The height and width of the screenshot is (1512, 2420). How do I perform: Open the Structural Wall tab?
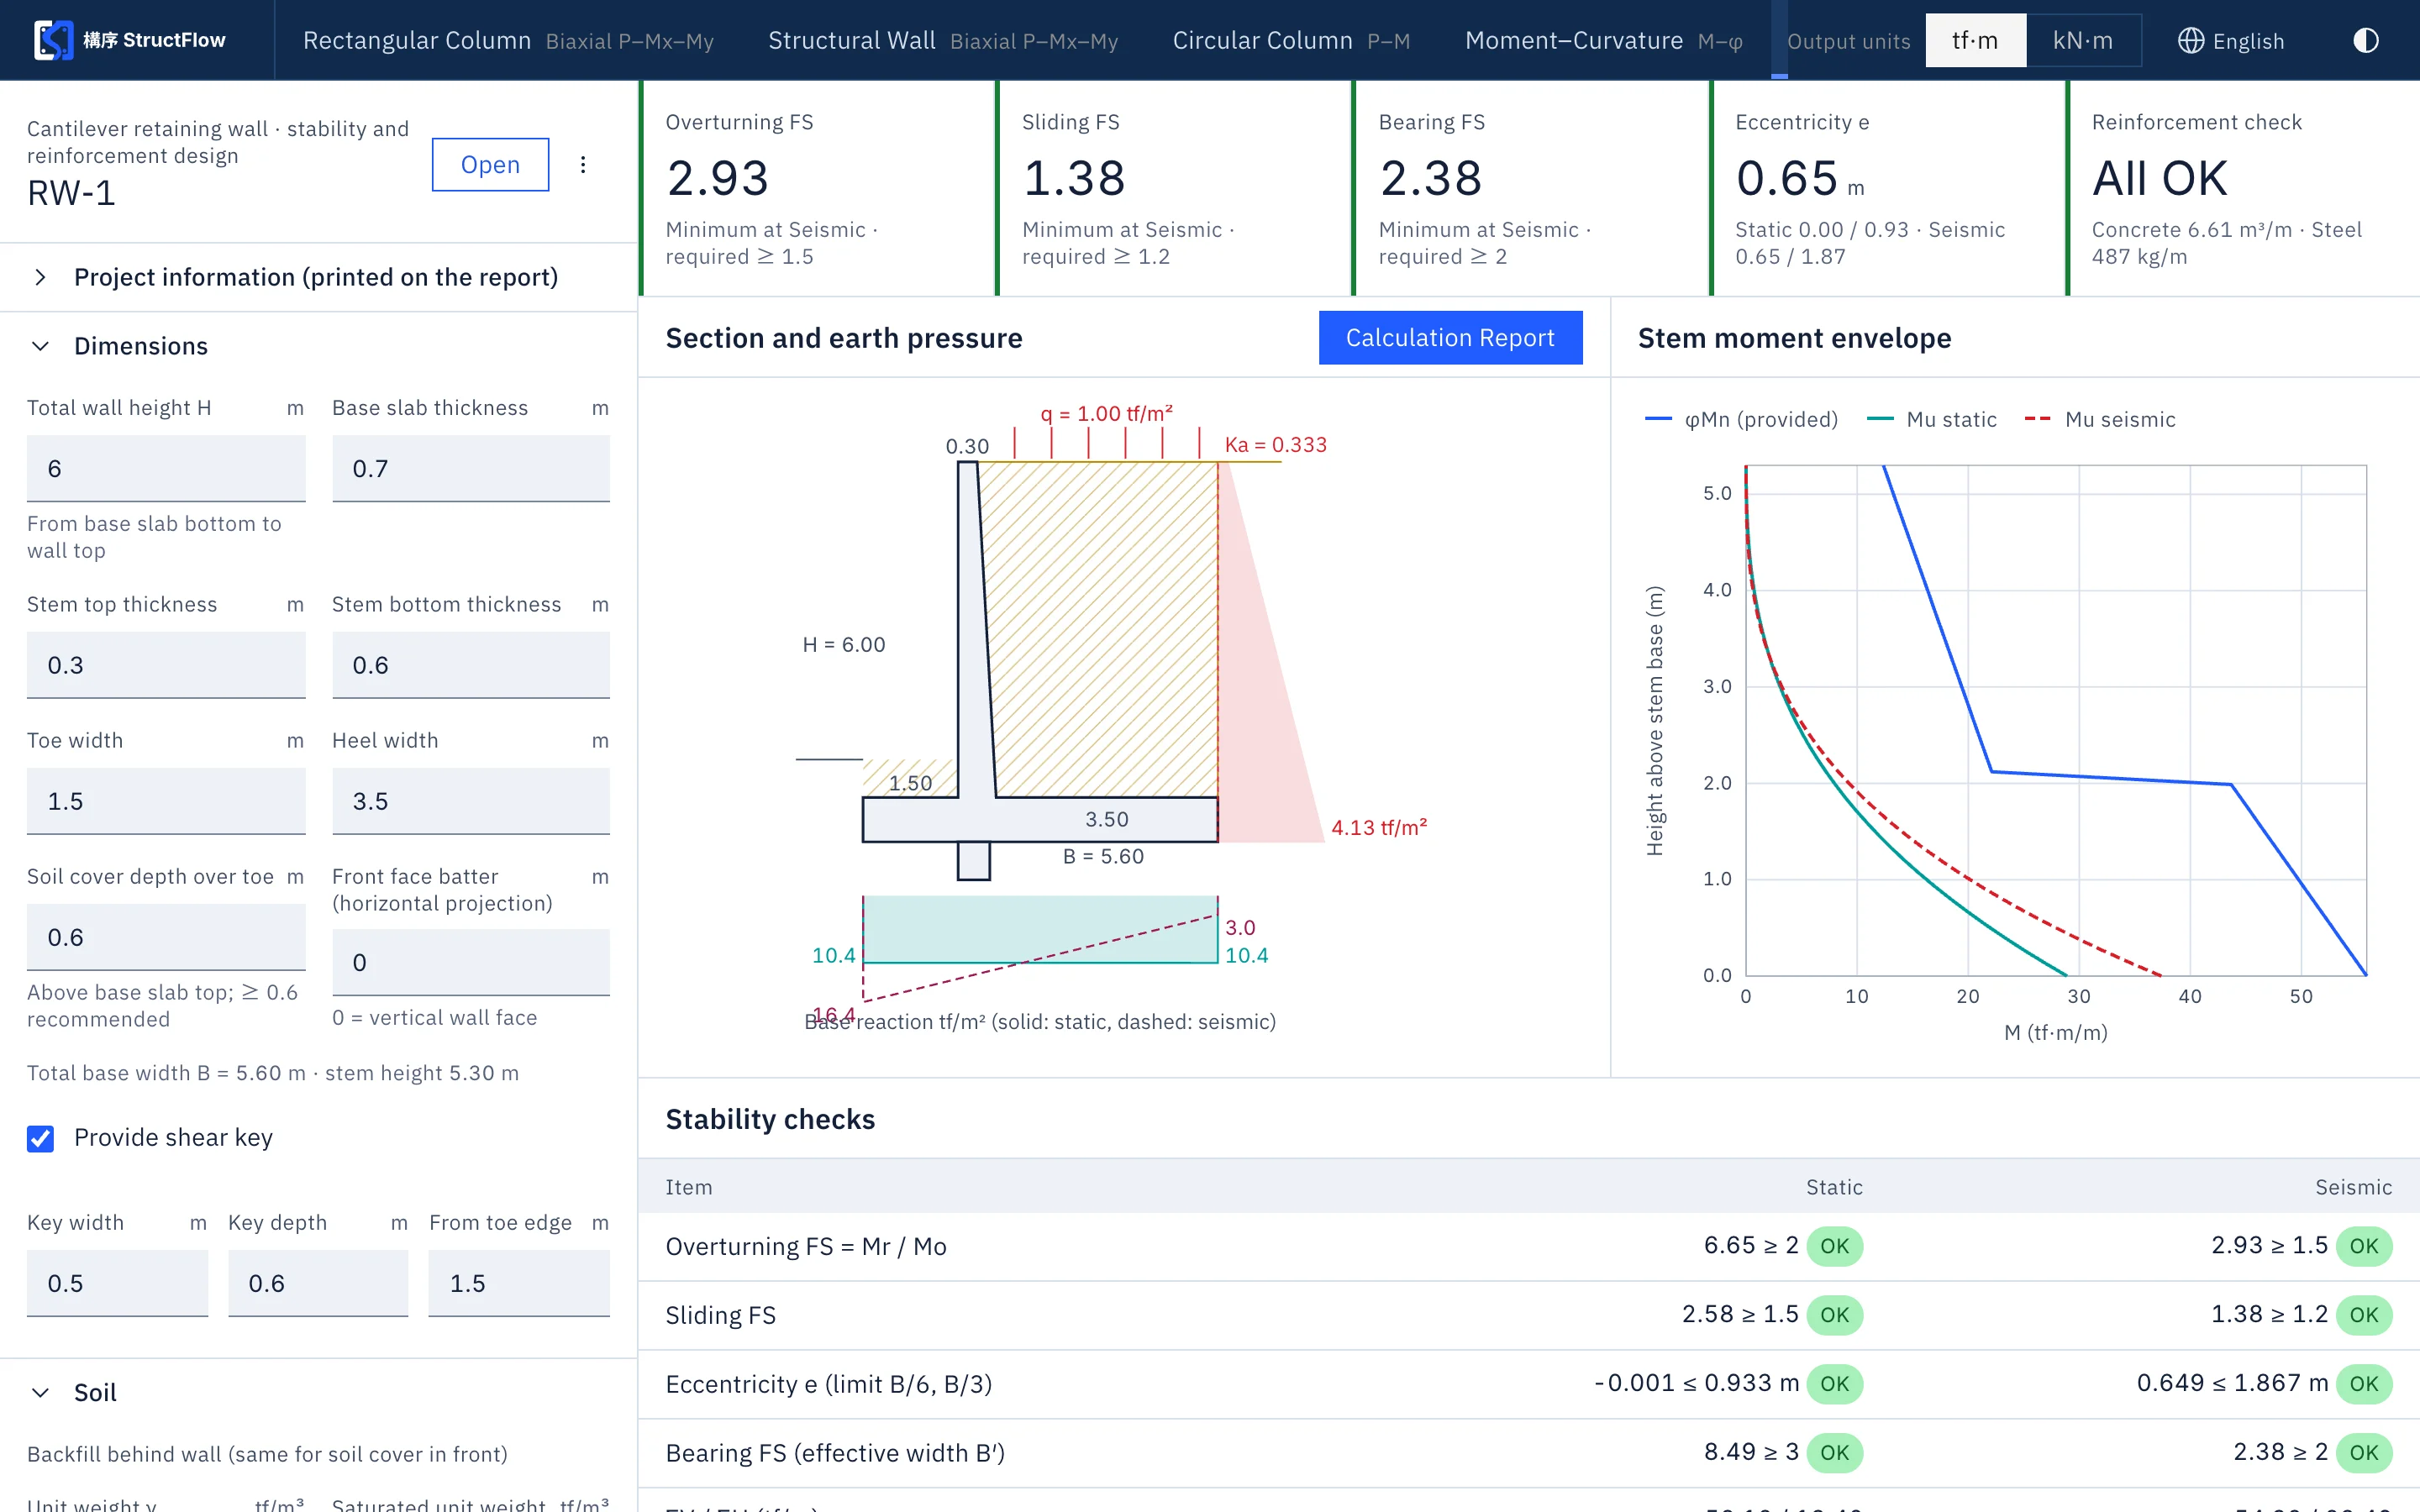click(942, 40)
